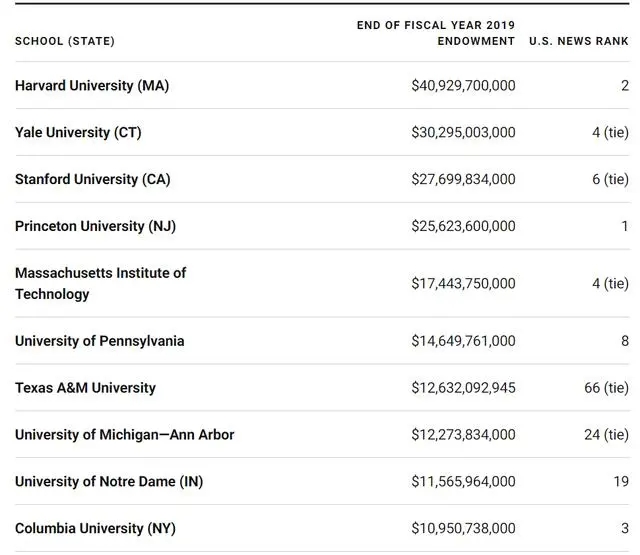
Task: Click Harvard's $40,929,700,000 endowment value
Action: point(463,86)
